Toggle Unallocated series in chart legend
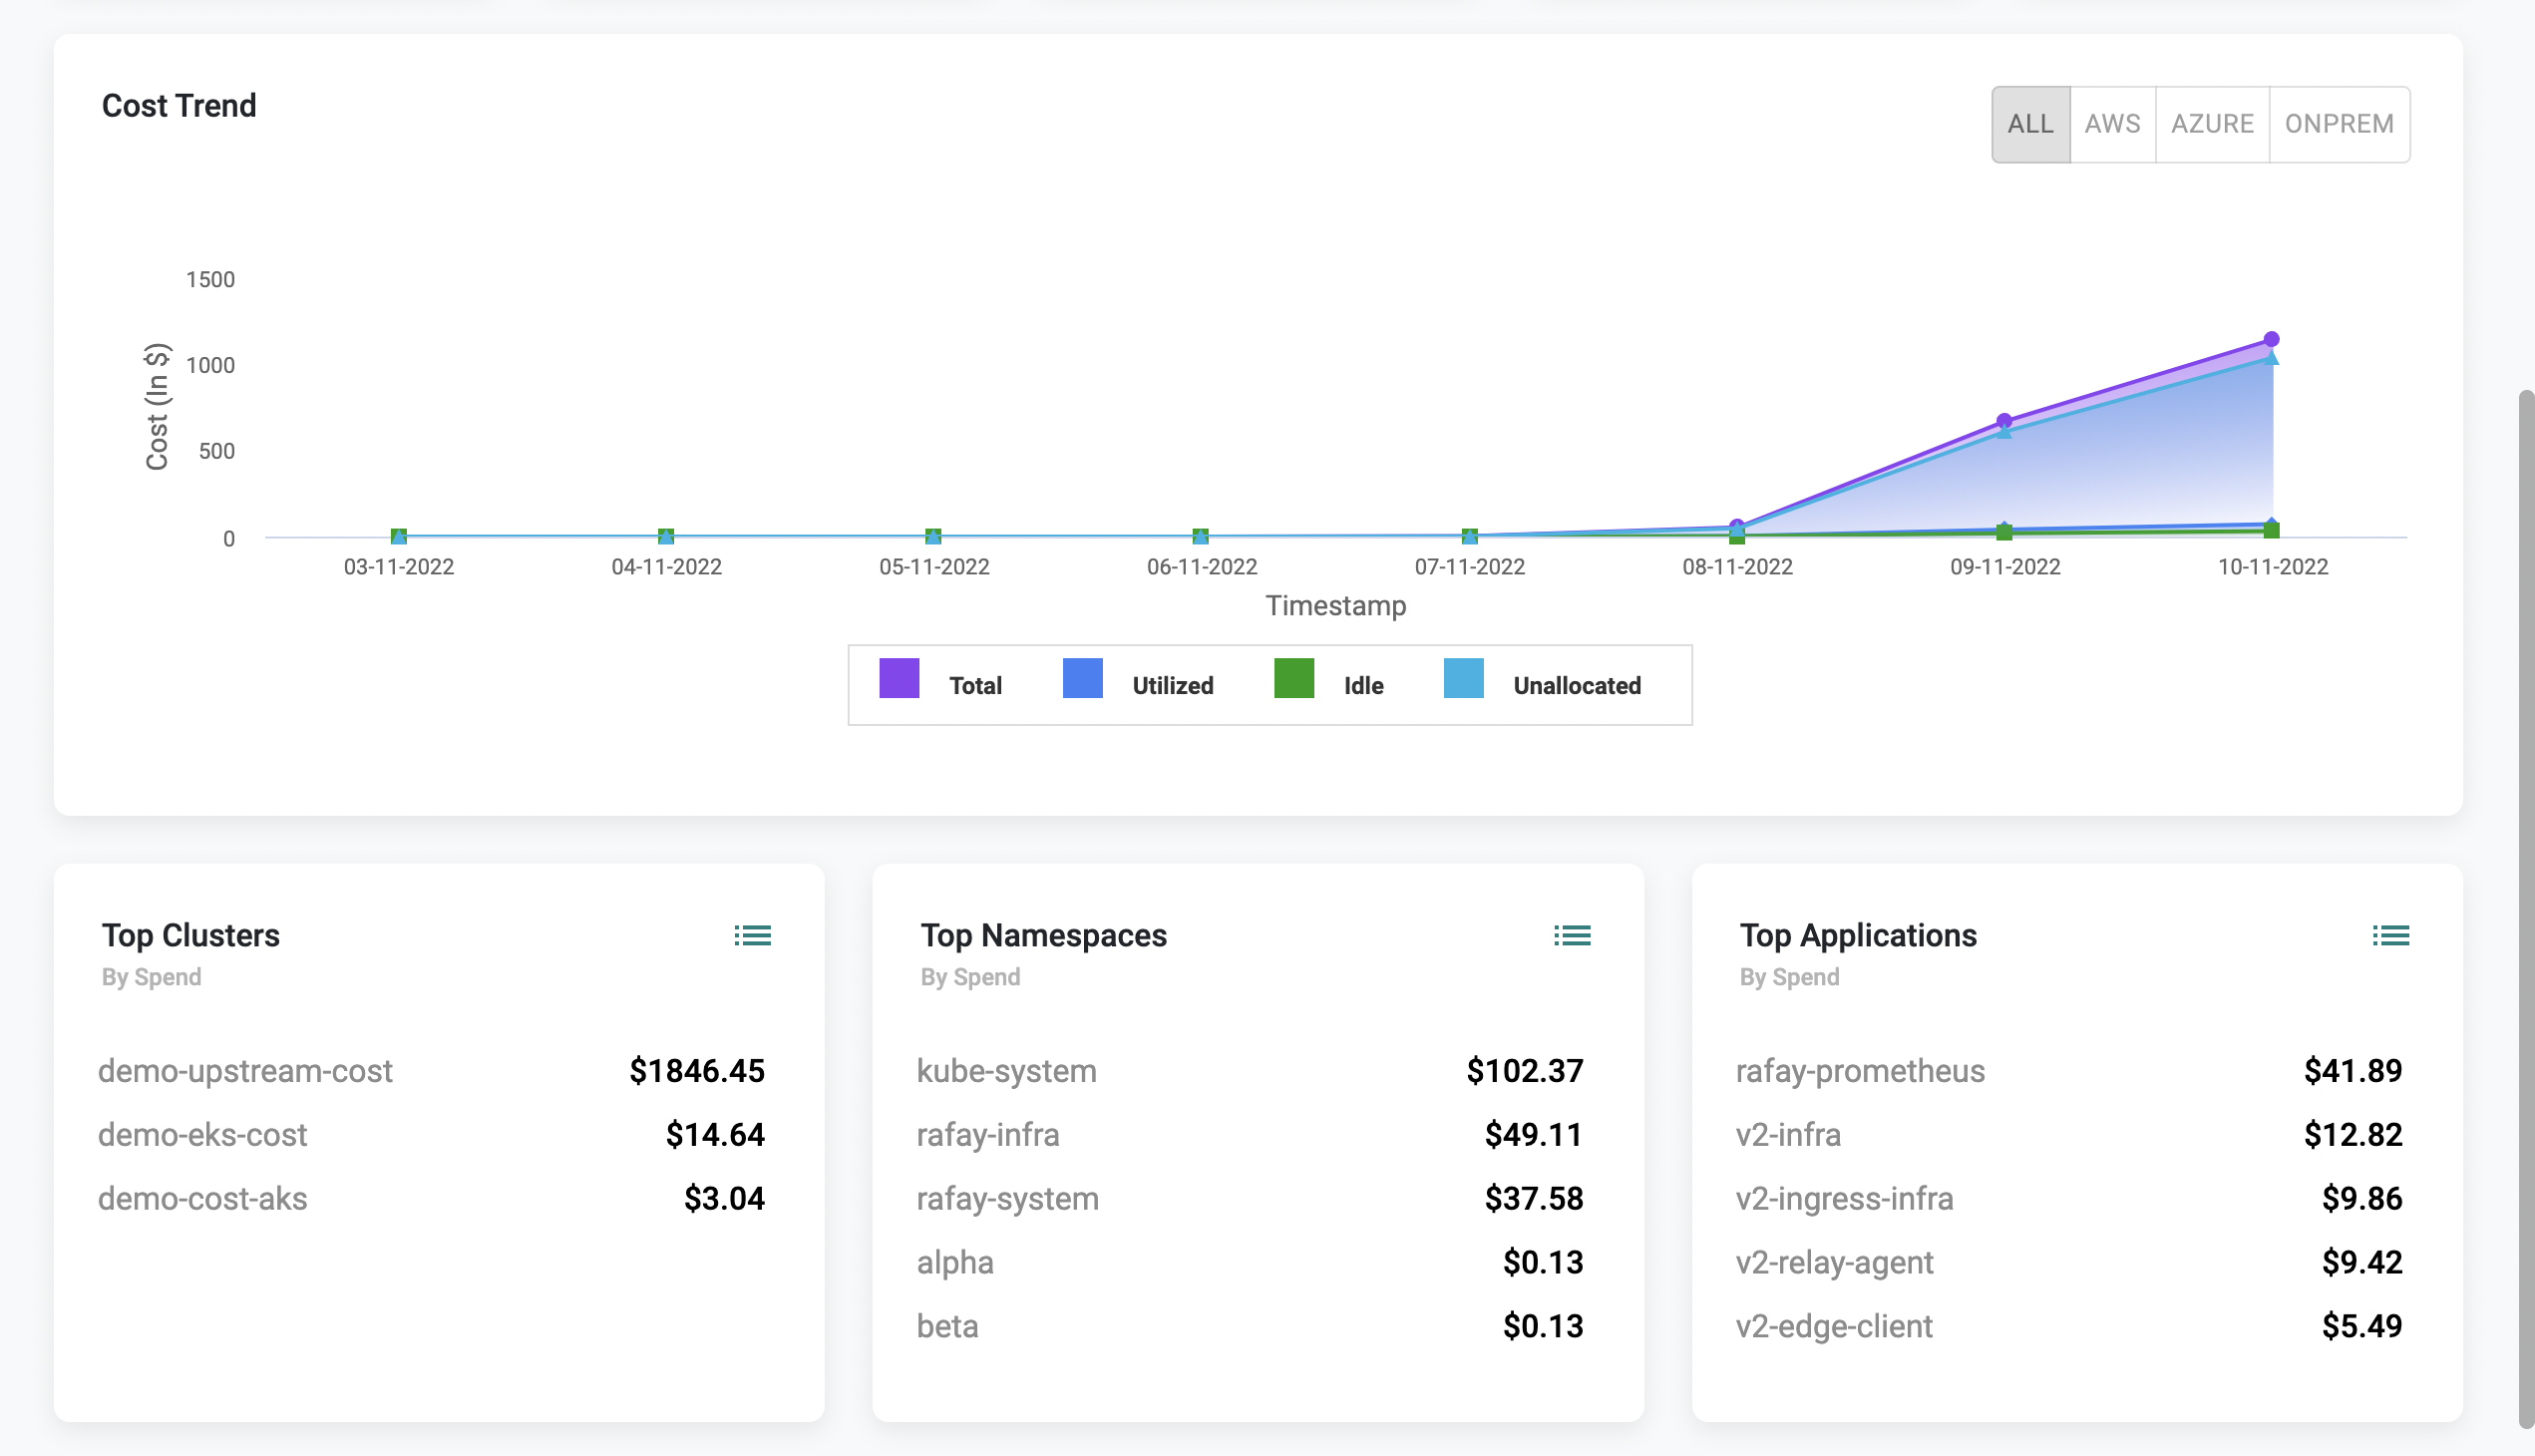2535x1456 pixels. [1576, 685]
